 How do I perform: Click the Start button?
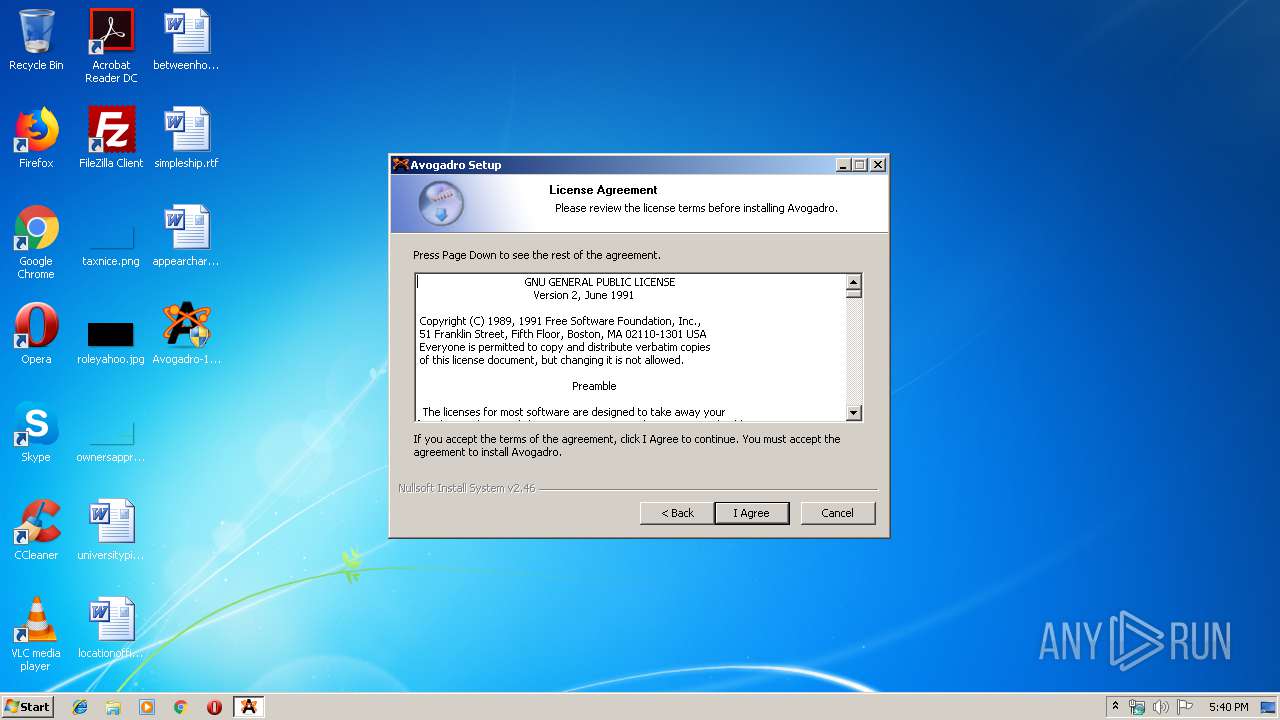pyautogui.click(x=27, y=707)
